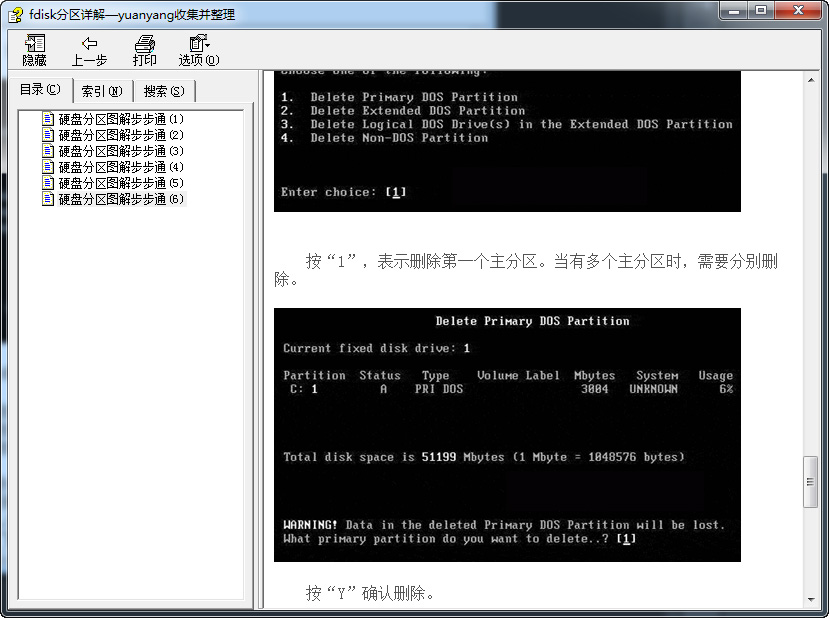Click '2. Delete Extended DOS Partition' line
The image size is (829, 618).
[x=403, y=110]
